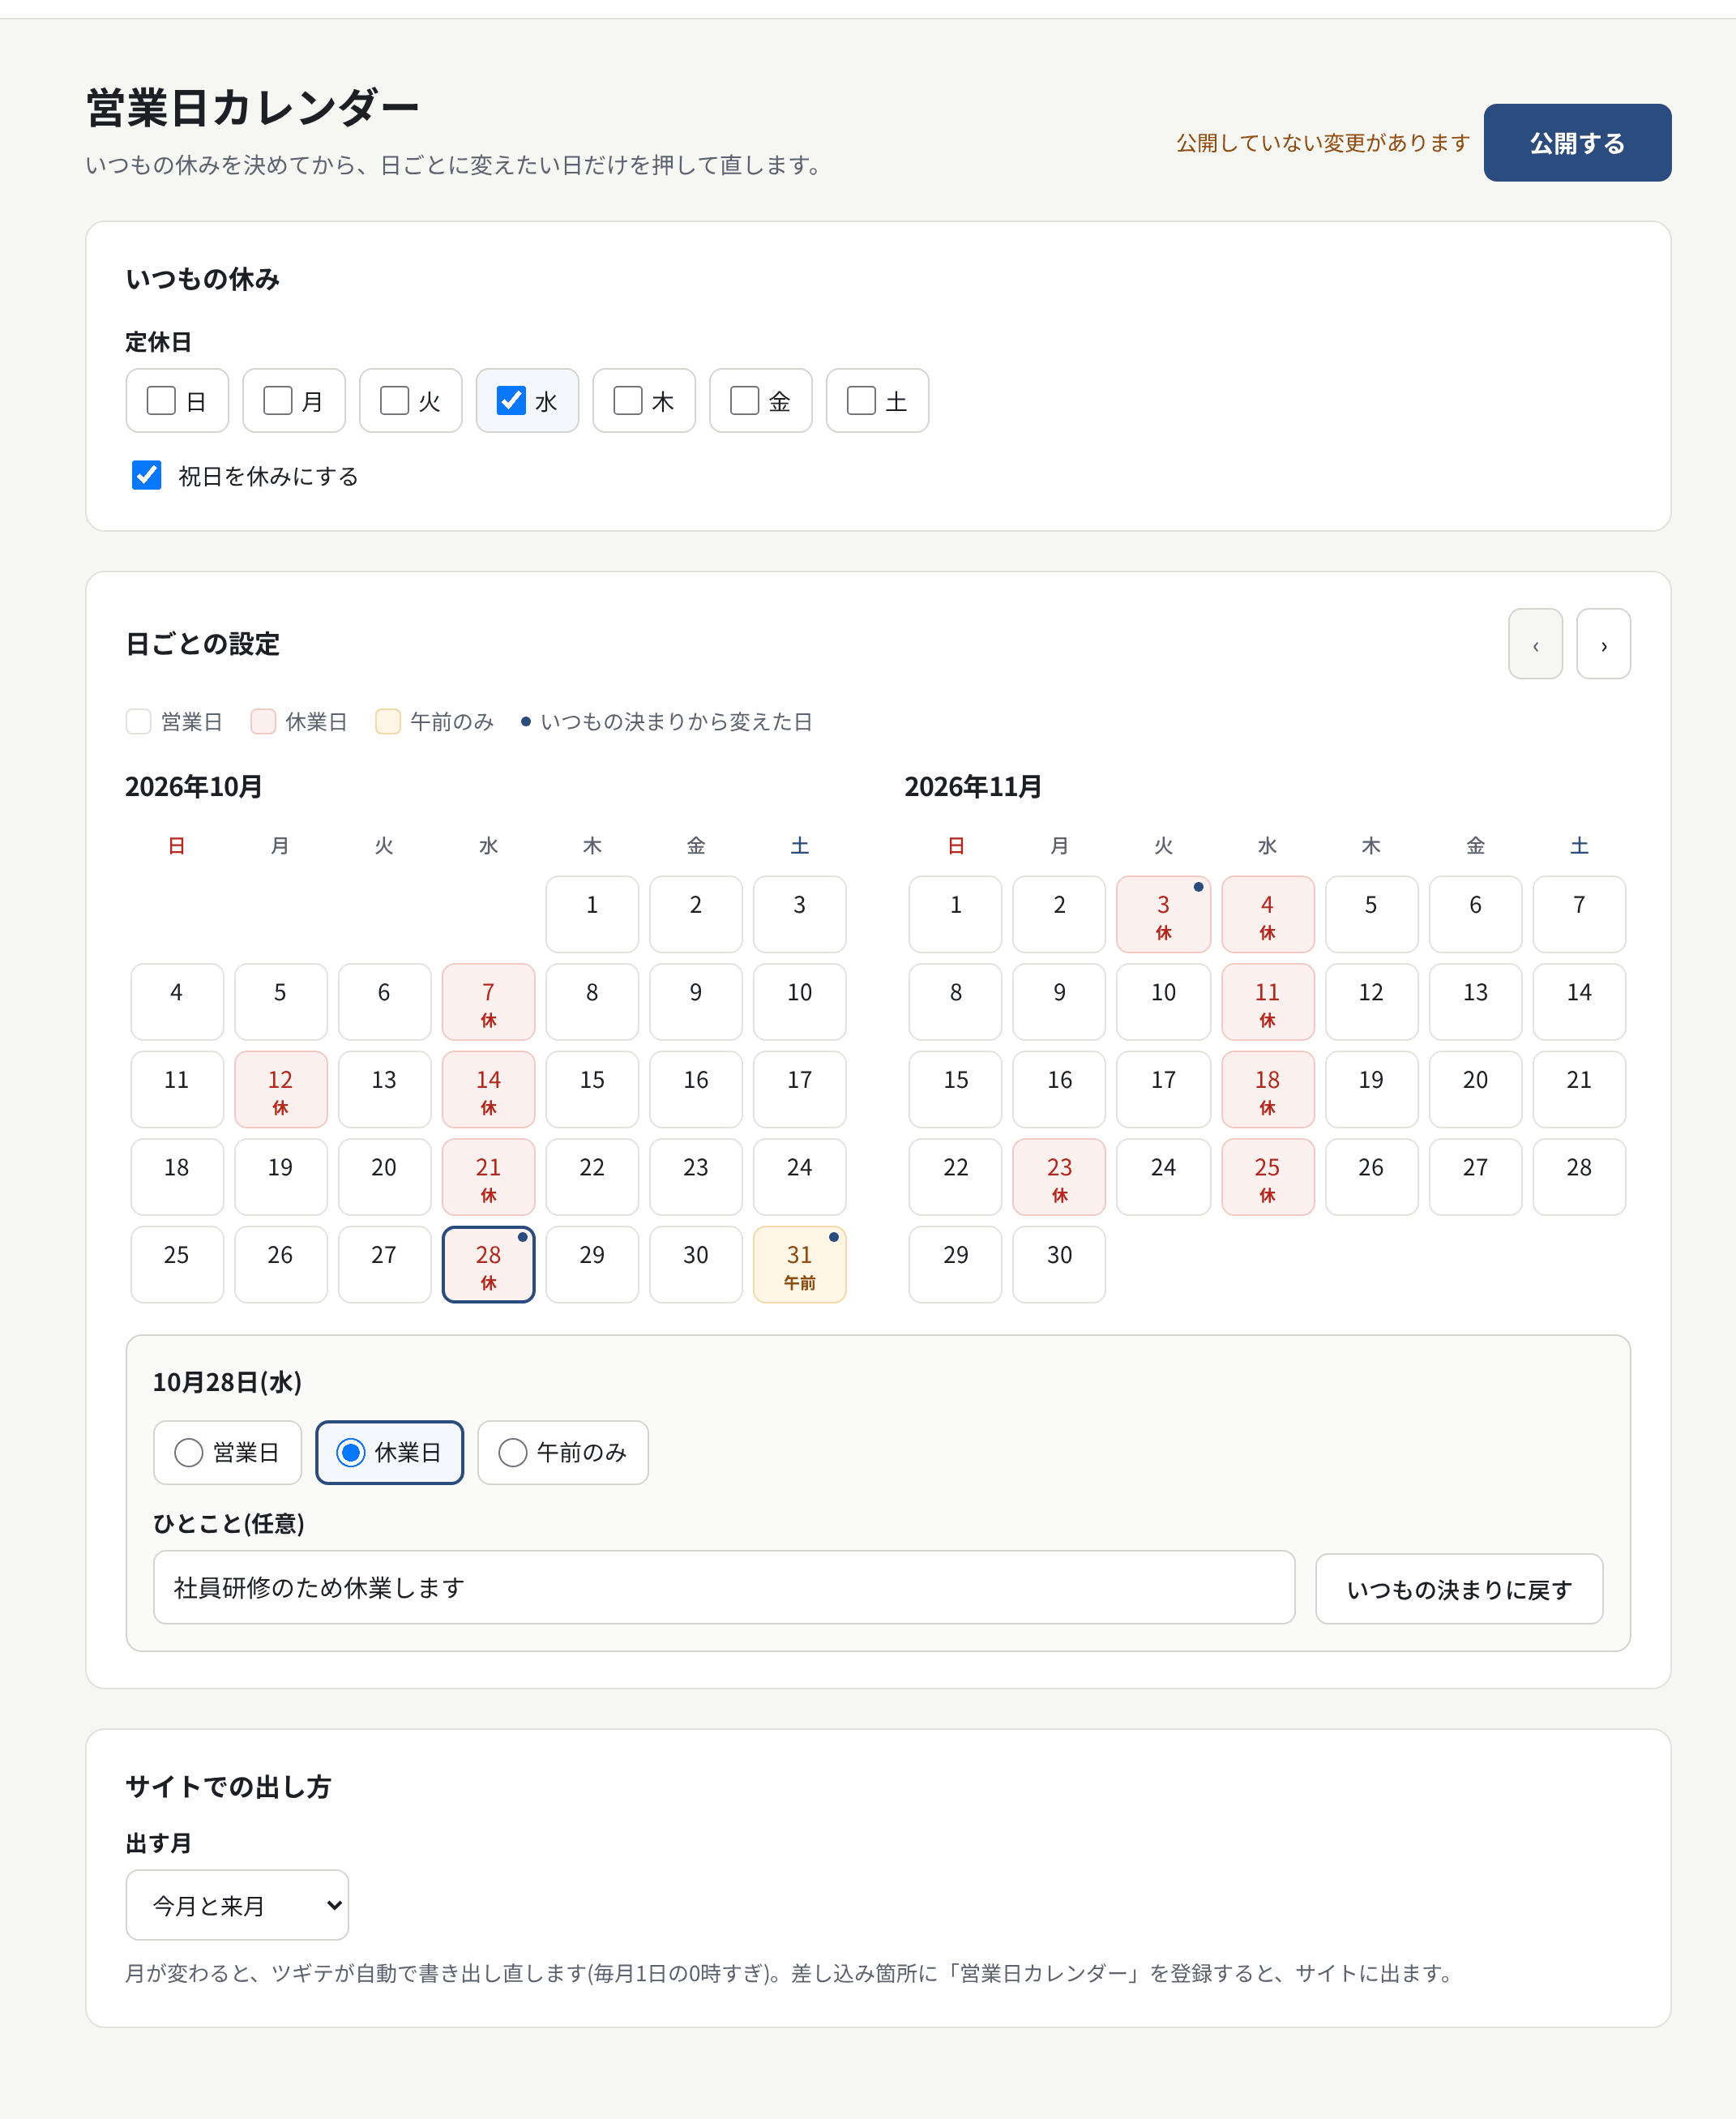Select November 23 holiday cell
Viewport: 1736px width, 2119px height.
1059,1177
